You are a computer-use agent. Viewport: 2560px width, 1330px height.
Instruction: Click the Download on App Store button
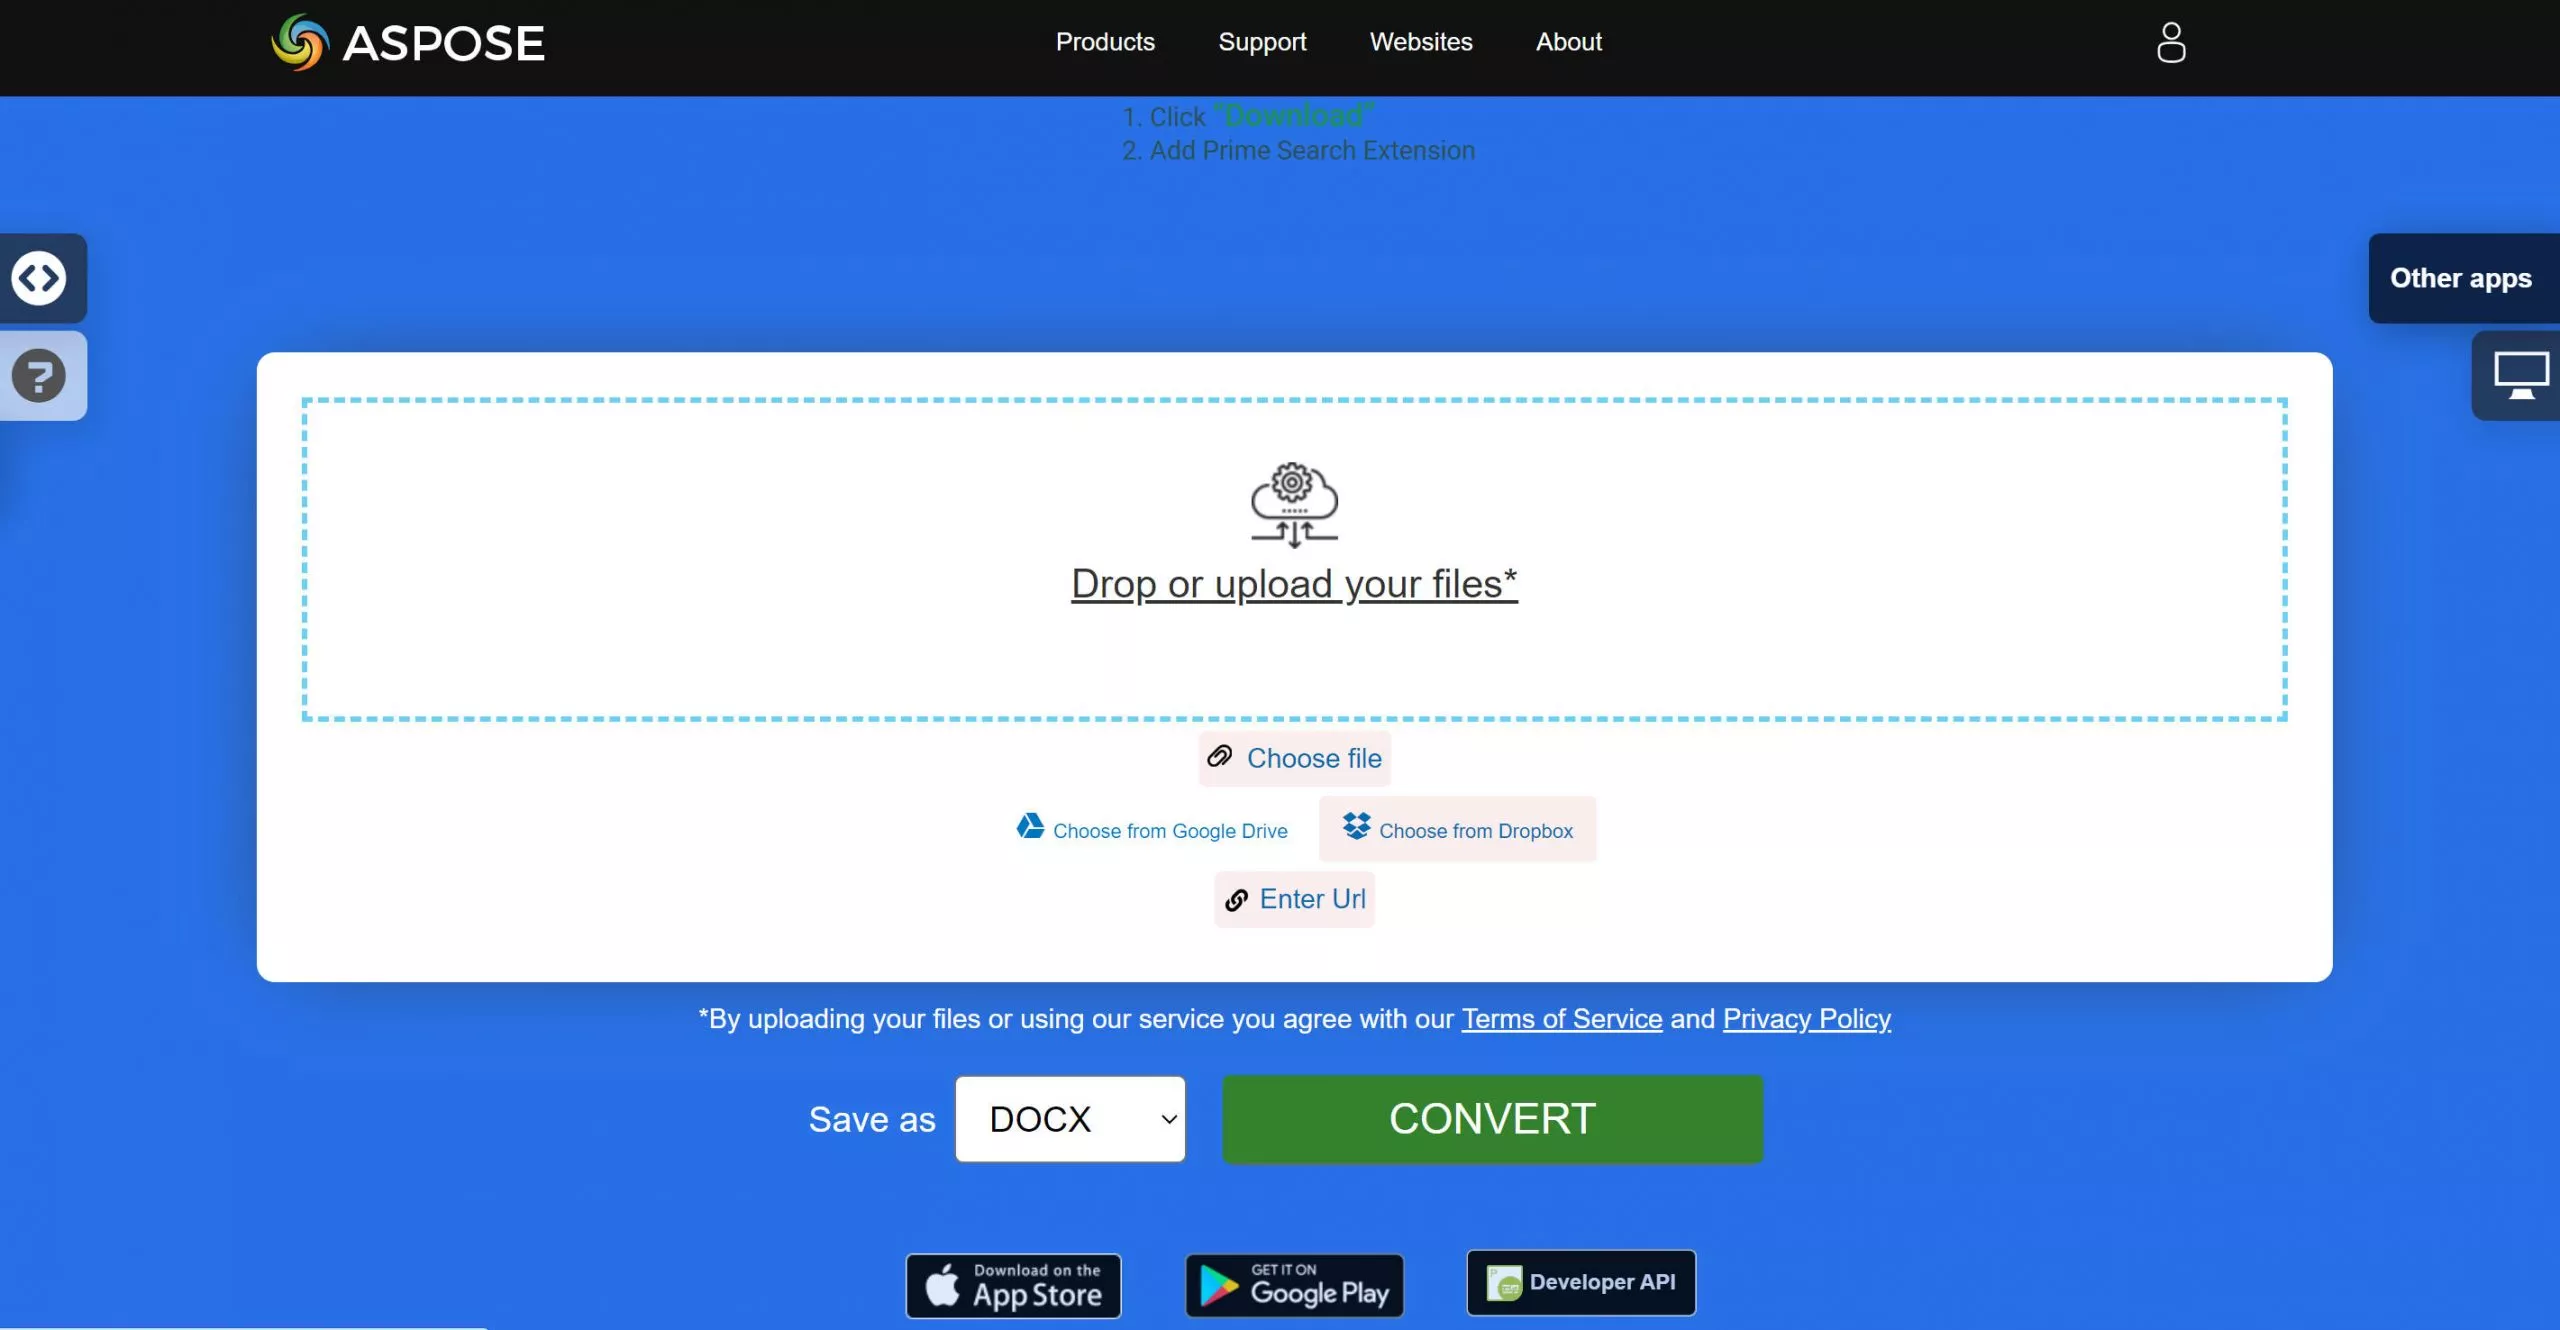tap(1012, 1281)
